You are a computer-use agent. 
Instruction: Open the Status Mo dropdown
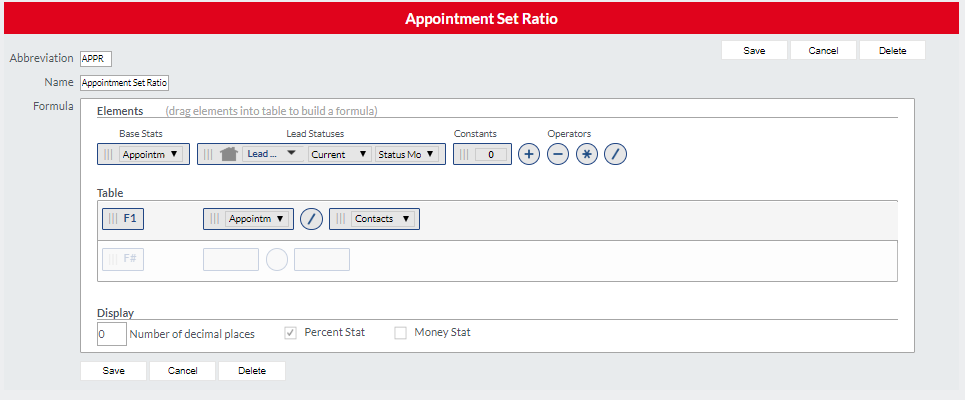tap(407, 154)
